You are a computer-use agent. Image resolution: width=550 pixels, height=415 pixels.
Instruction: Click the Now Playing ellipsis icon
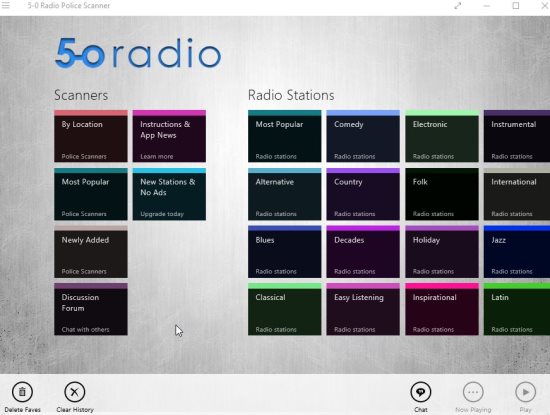pos(473,392)
